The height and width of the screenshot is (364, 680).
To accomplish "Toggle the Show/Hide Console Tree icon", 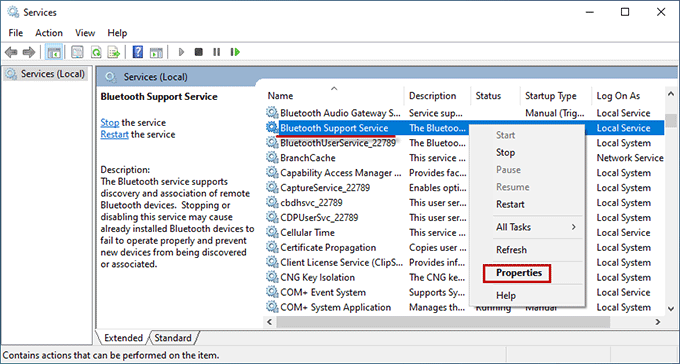I will (54, 52).
